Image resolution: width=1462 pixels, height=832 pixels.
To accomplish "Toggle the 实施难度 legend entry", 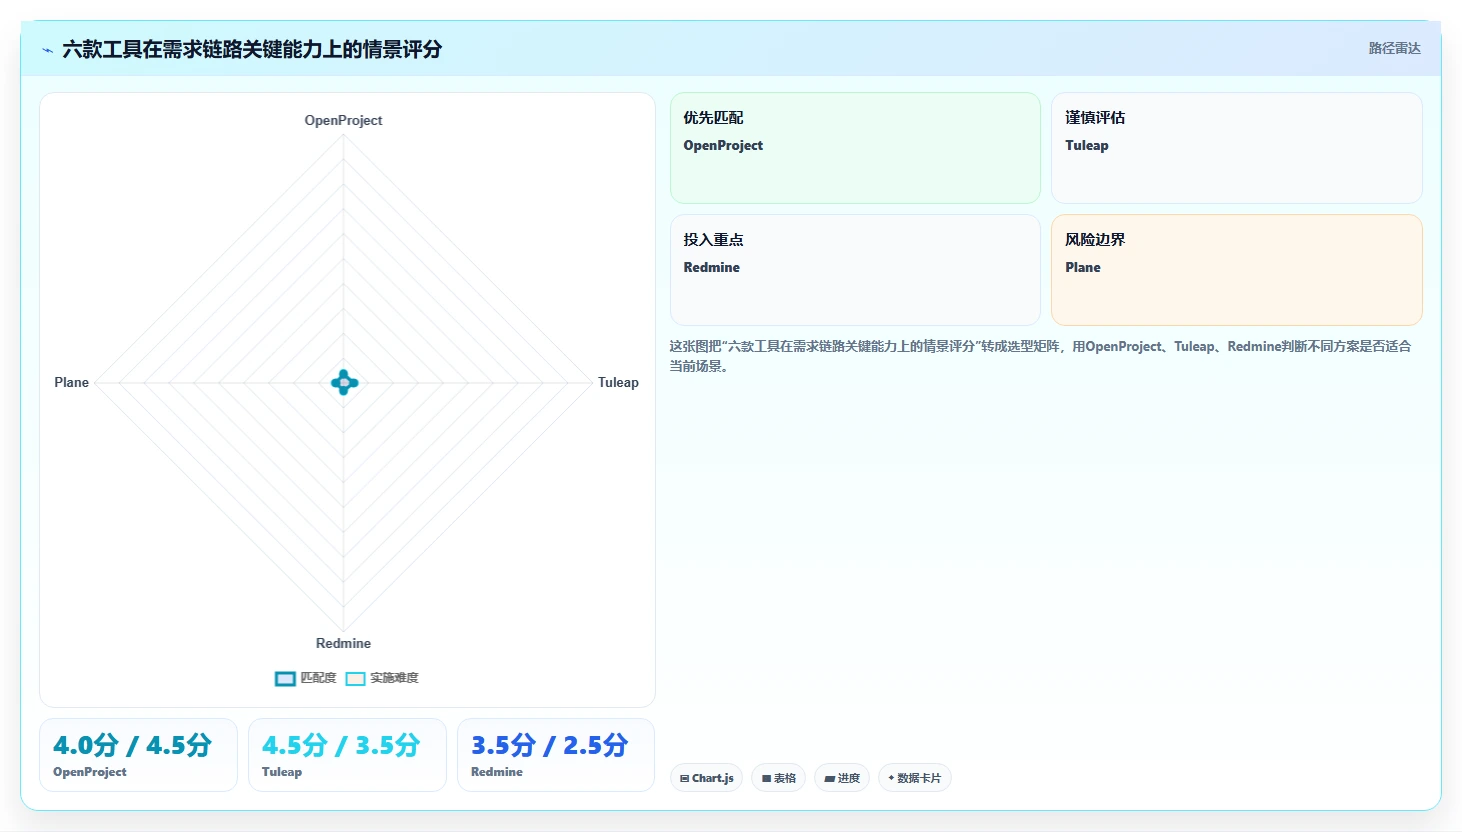I will (x=382, y=678).
